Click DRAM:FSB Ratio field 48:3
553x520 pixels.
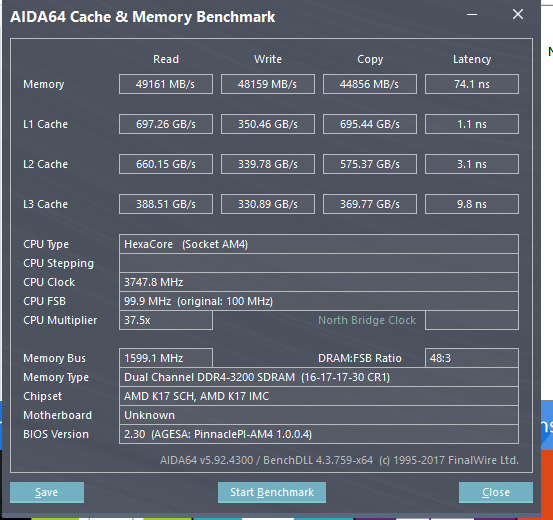[x=472, y=358]
